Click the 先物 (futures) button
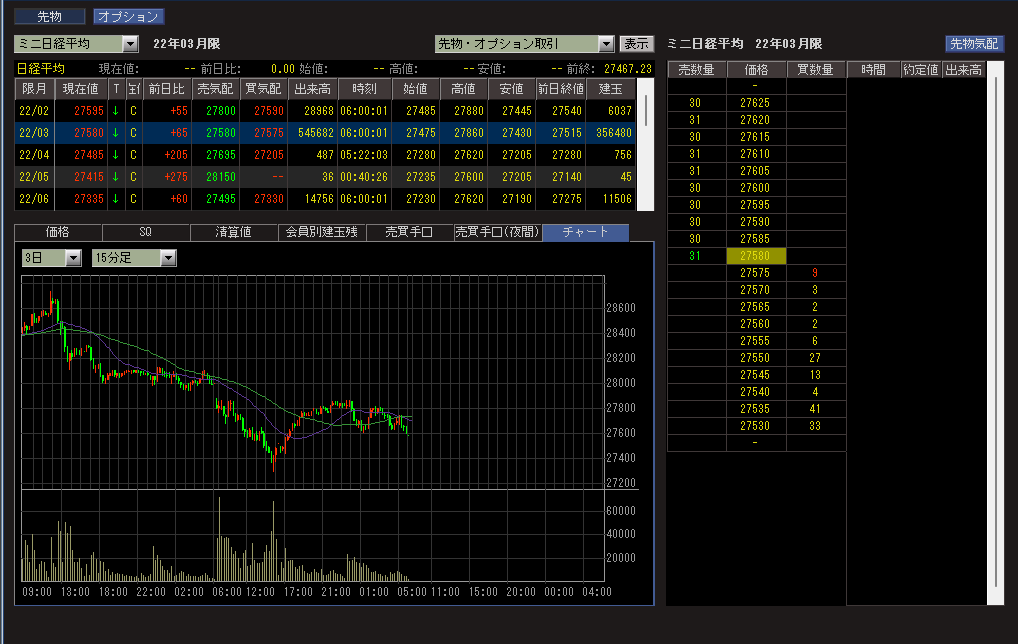This screenshot has width=1018, height=644. point(49,17)
